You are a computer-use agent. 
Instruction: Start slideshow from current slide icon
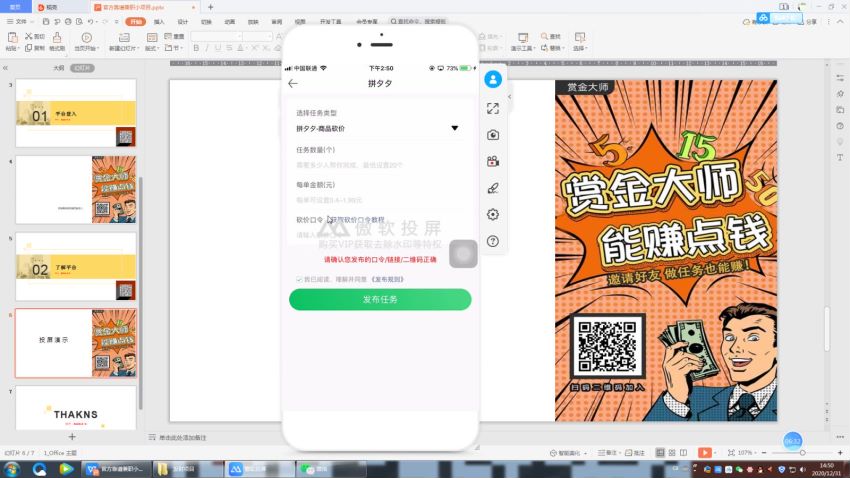[x=86, y=37]
